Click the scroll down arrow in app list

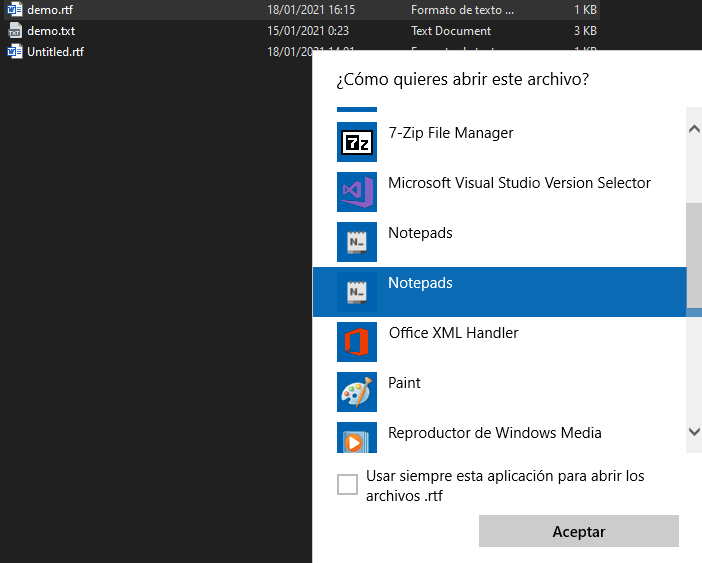(x=694, y=432)
